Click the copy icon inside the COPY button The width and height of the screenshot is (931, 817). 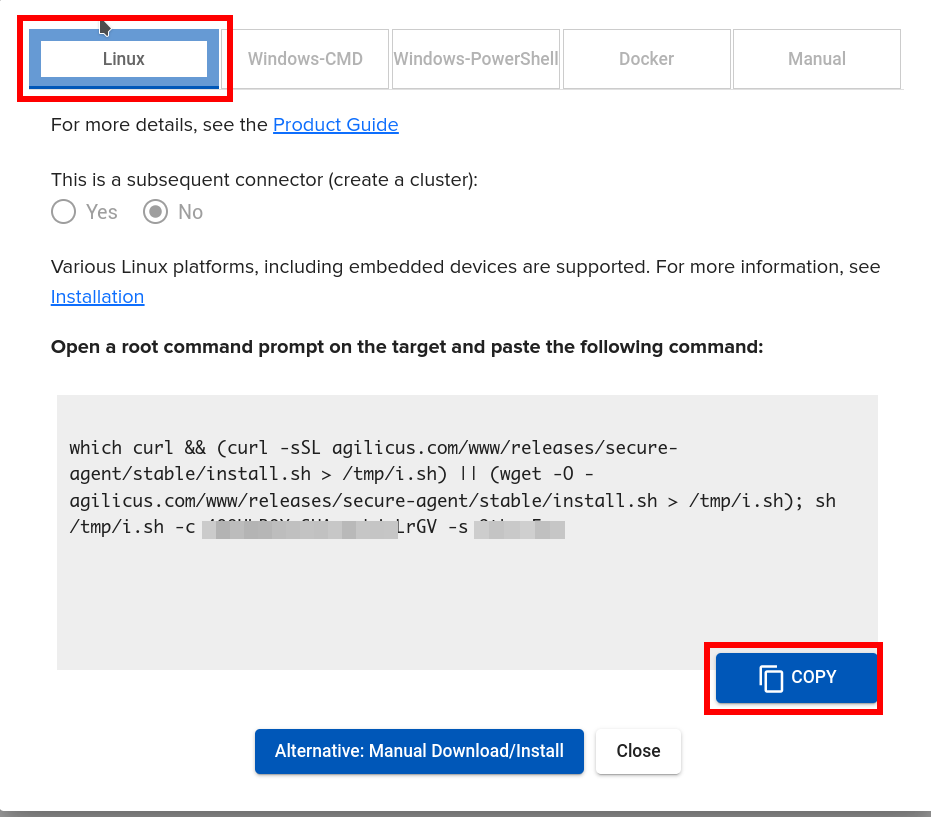(x=771, y=678)
